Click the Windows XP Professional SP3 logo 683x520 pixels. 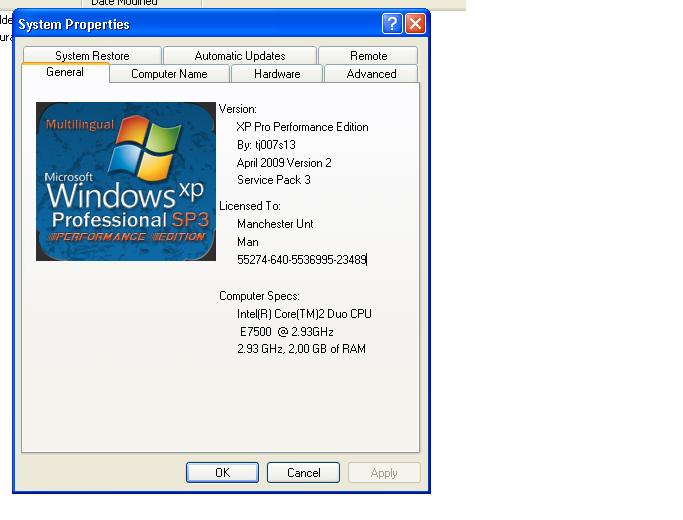coord(126,181)
